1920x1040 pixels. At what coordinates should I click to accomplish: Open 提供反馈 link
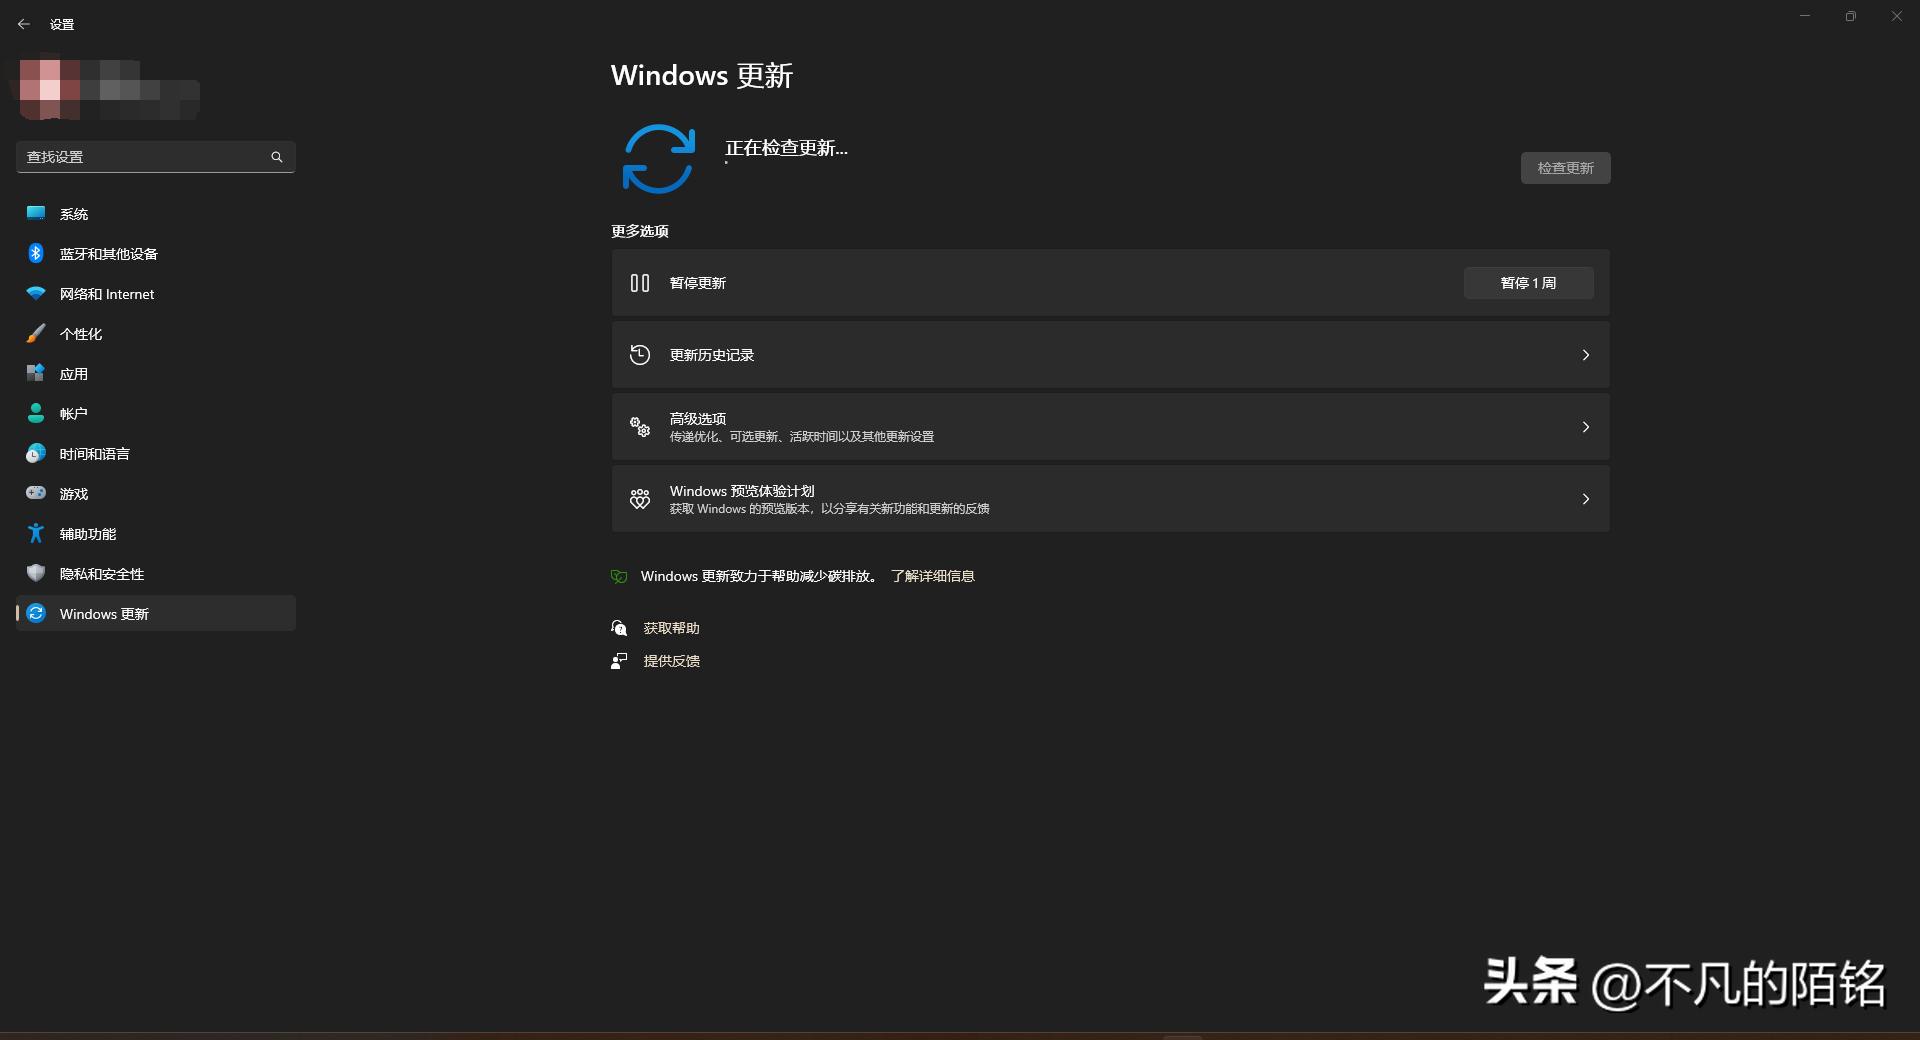pyautogui.click(x=671, y=661)
